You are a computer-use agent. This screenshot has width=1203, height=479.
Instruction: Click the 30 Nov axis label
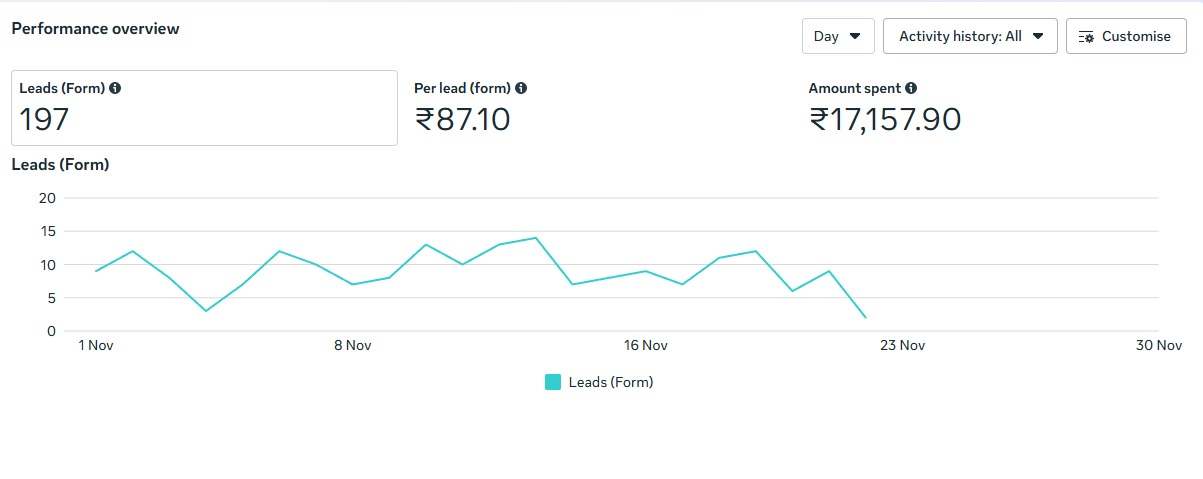(x=1159, y=346)
